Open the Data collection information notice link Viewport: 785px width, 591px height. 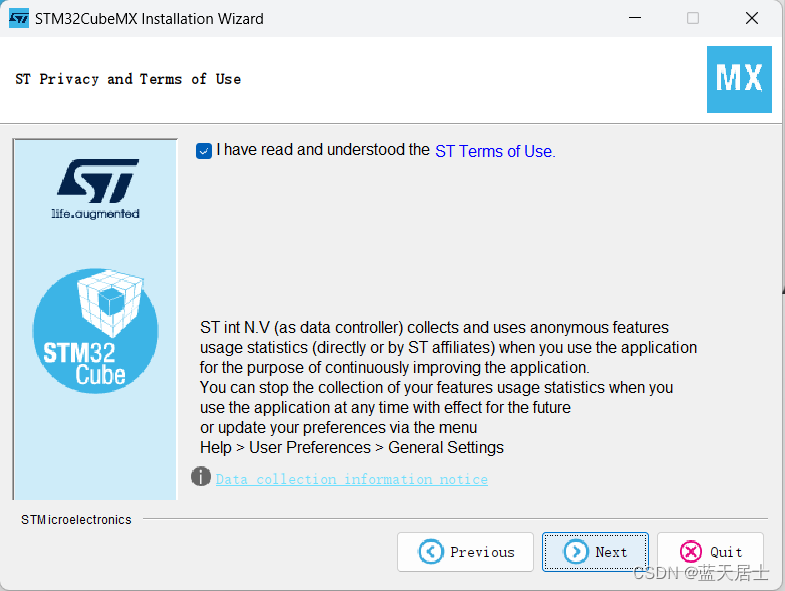(x=351, y=479)
